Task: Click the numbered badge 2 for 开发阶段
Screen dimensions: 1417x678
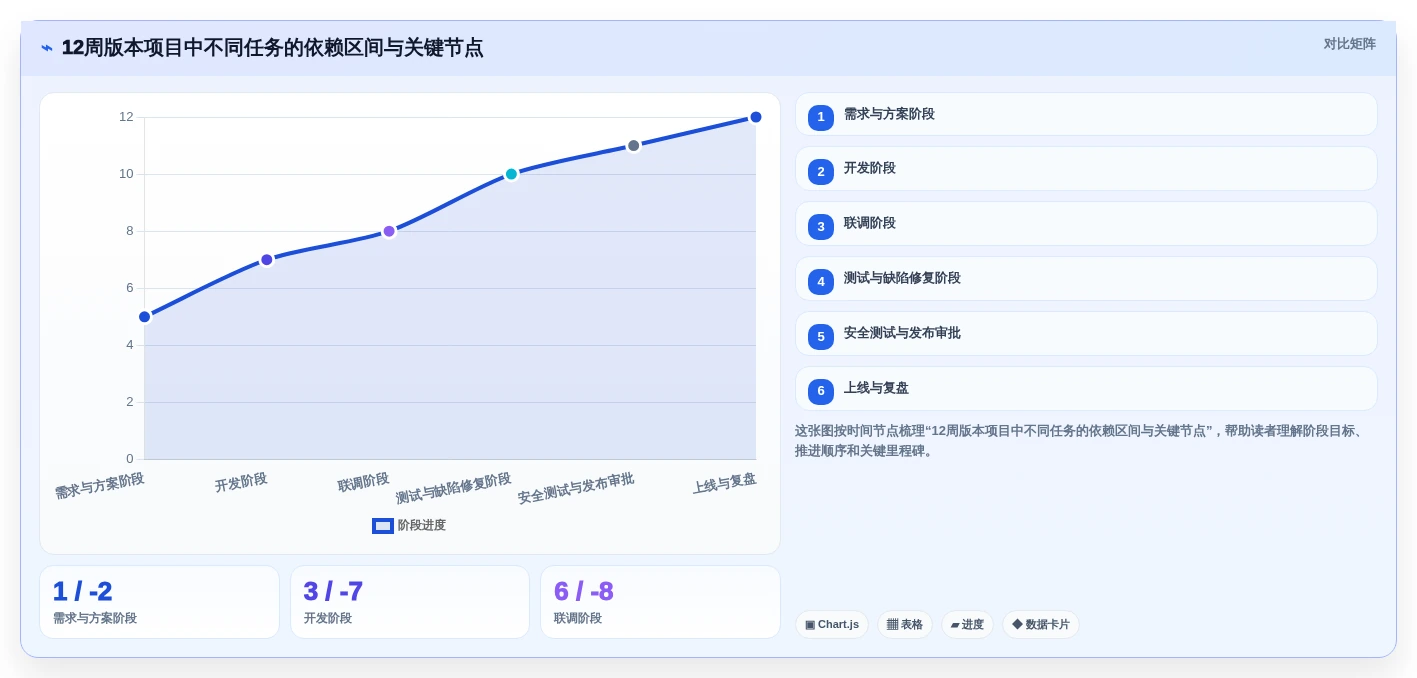Action: coord(821,172)
